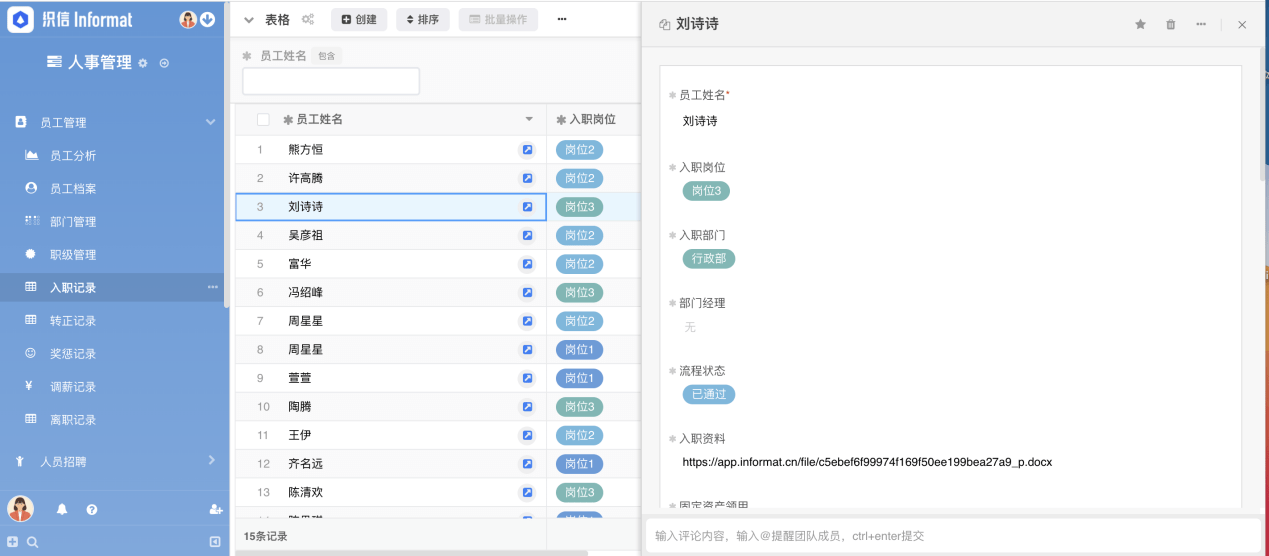The width and height of the screenshot is (1269, 556).
Task: Open 部门管理 in sidebar
Action: (73, 222)
